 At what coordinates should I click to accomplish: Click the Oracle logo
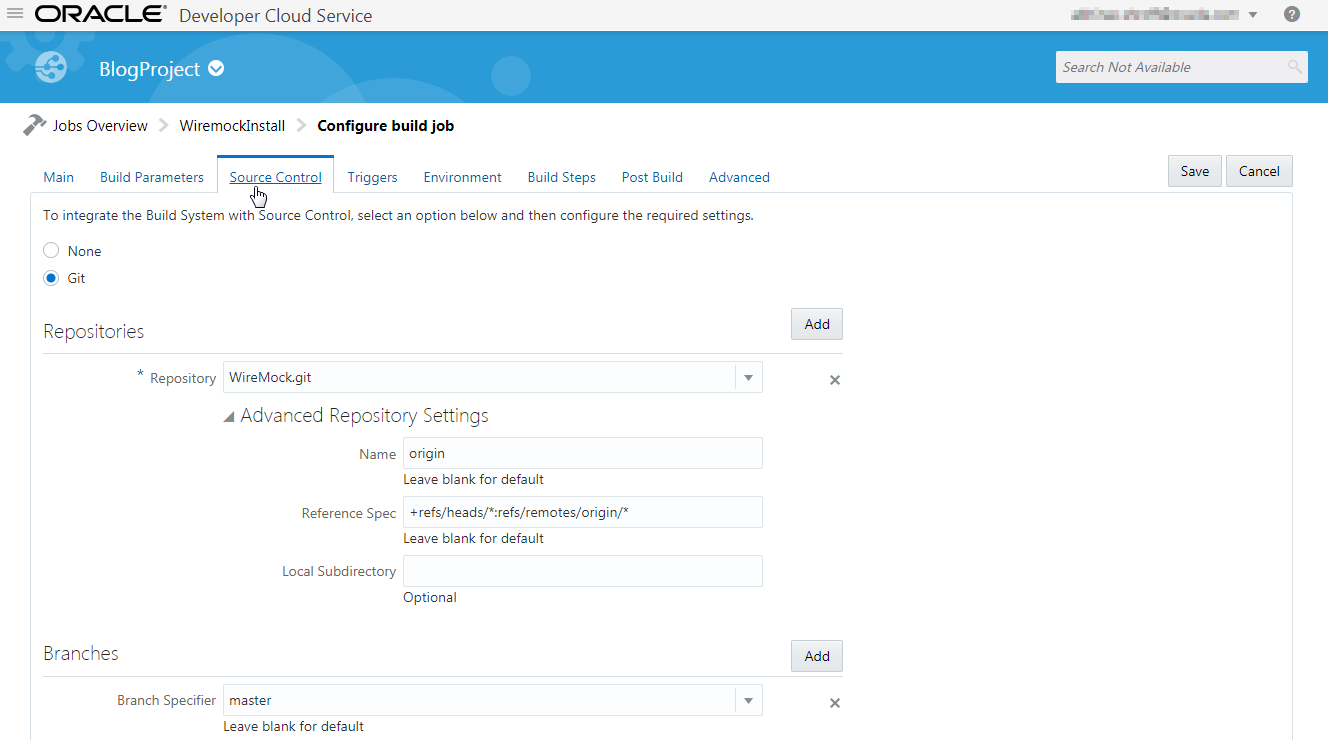pos(101,14)
